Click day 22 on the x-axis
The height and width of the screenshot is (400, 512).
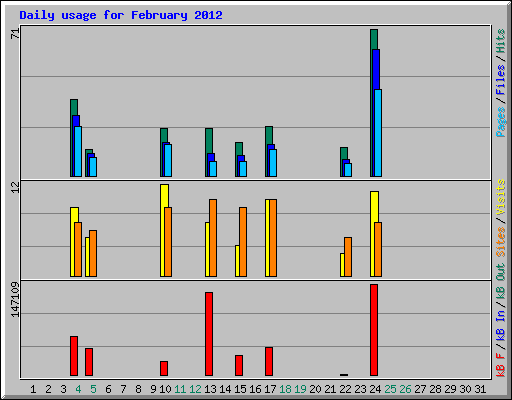point(345,389)
